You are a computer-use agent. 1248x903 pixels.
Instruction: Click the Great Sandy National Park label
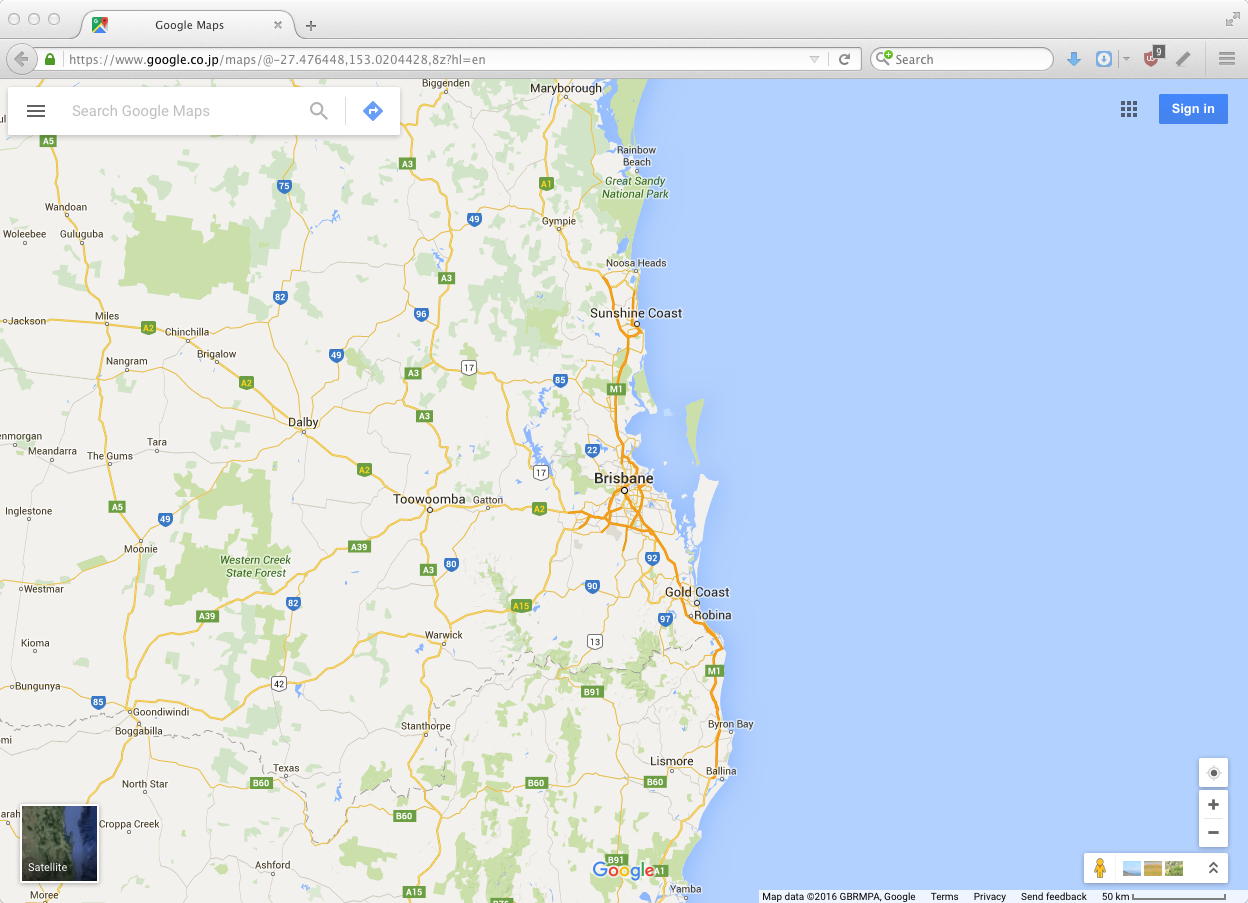(635, 188)
